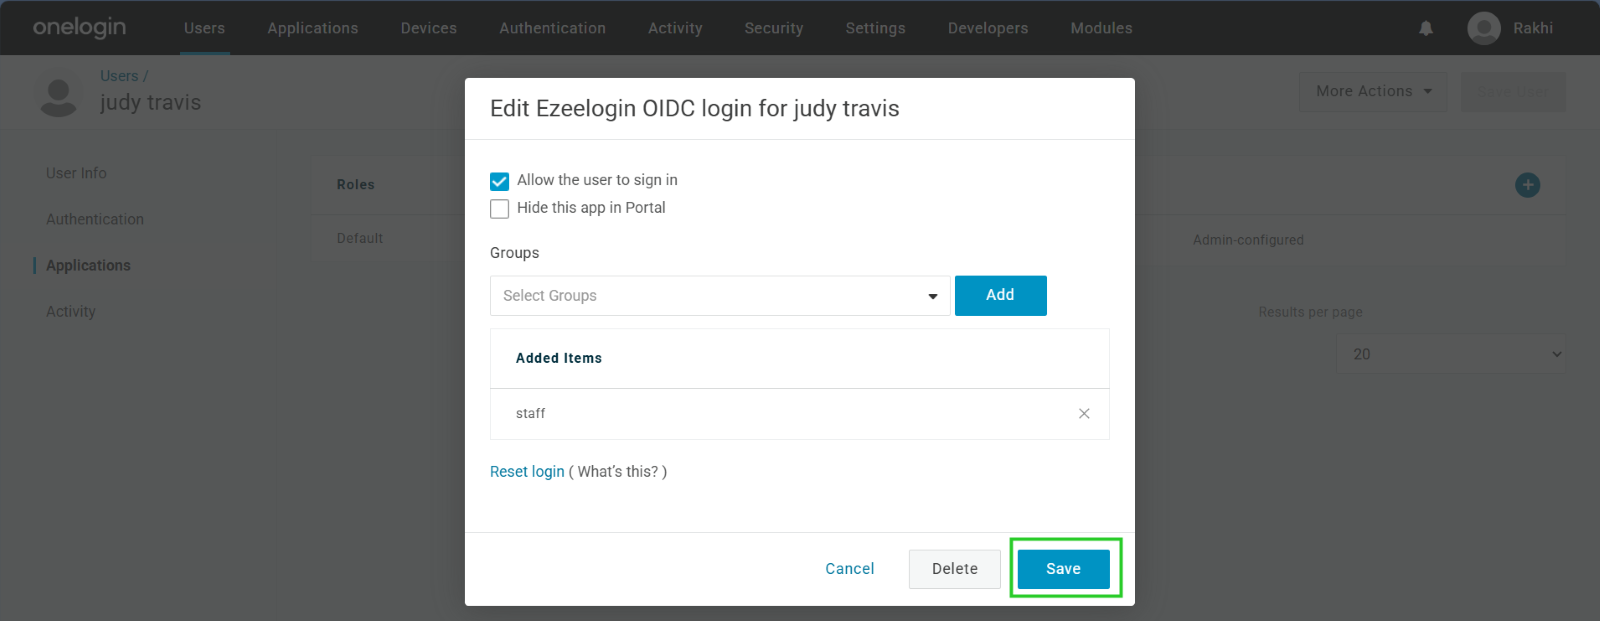This screenshot has height=621, width=1600.
Task: Click the Default role cell
Action: click(360, 238)
